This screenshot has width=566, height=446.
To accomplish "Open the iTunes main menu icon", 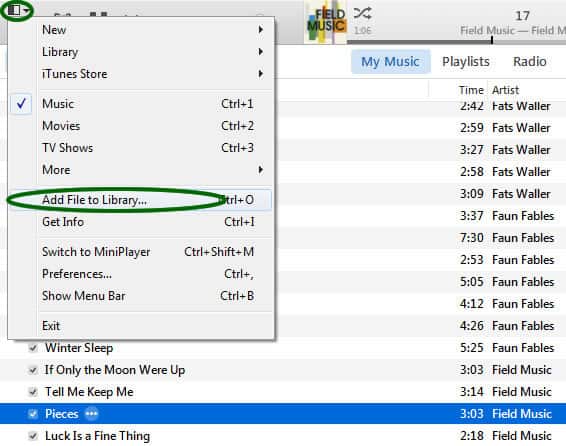I will [17, 10].
